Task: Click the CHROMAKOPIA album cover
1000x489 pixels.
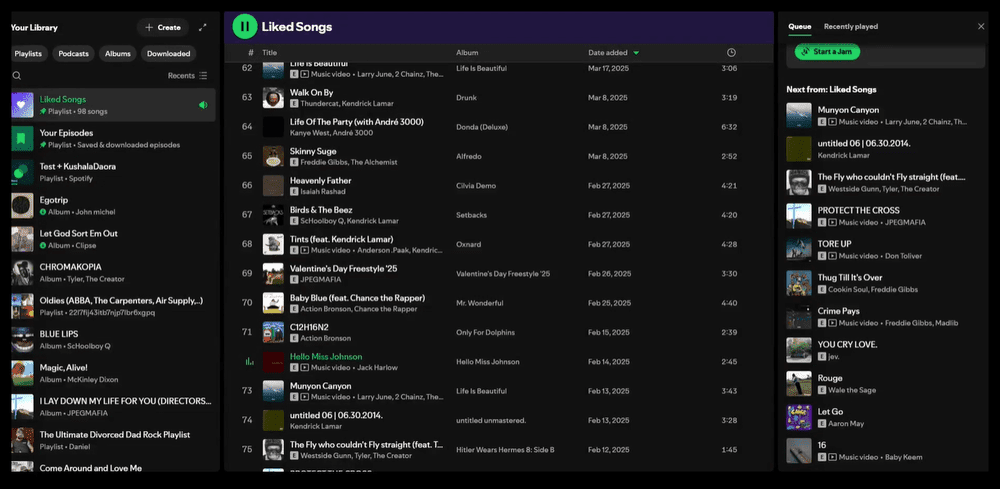Action: [22, 272]
